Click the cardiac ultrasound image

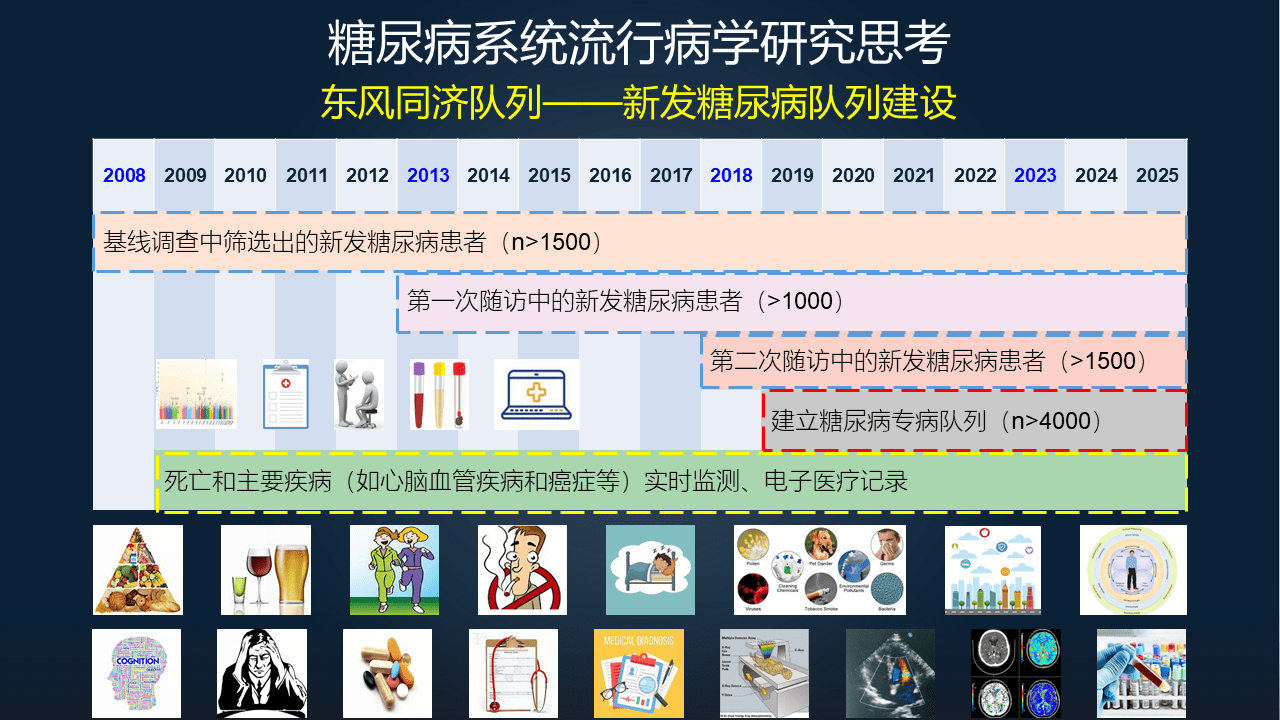click(x=890, y=673)
